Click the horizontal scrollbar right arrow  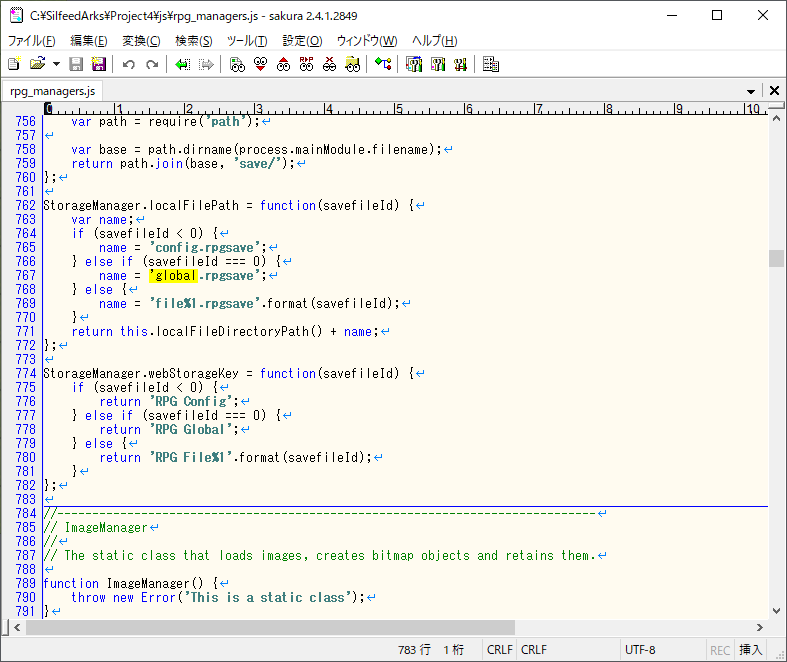tap(760, 627)
